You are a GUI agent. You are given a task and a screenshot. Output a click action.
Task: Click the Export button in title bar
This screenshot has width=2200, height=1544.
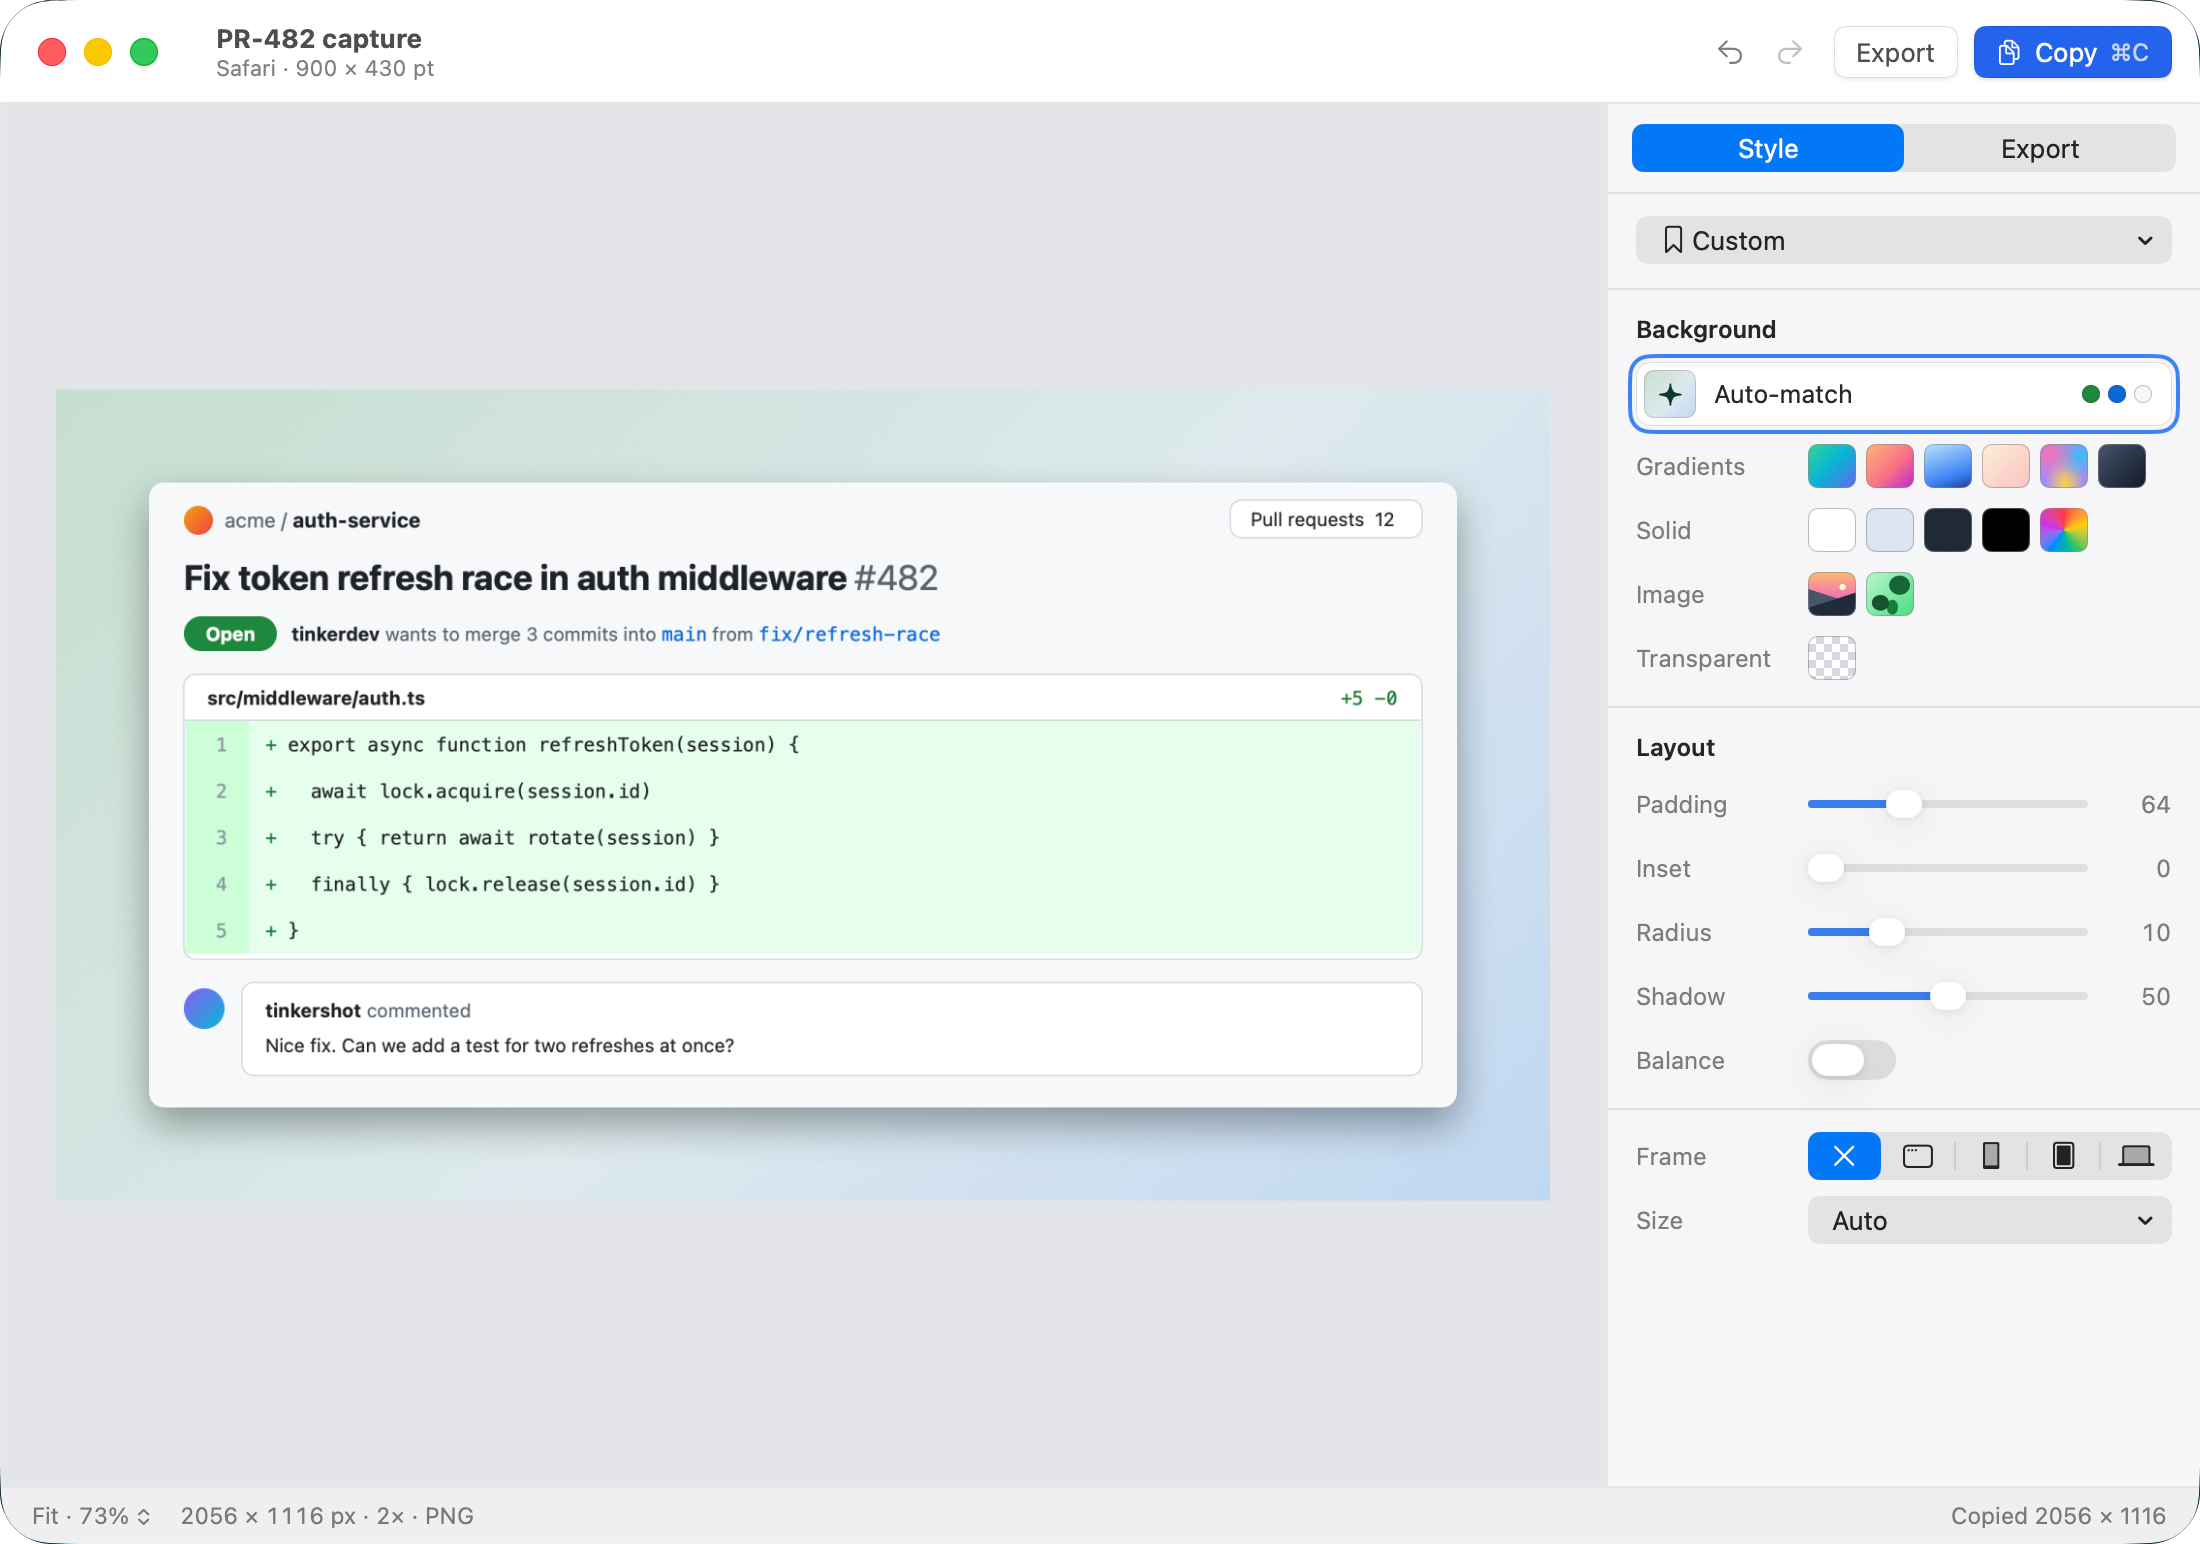(1895, 52)
